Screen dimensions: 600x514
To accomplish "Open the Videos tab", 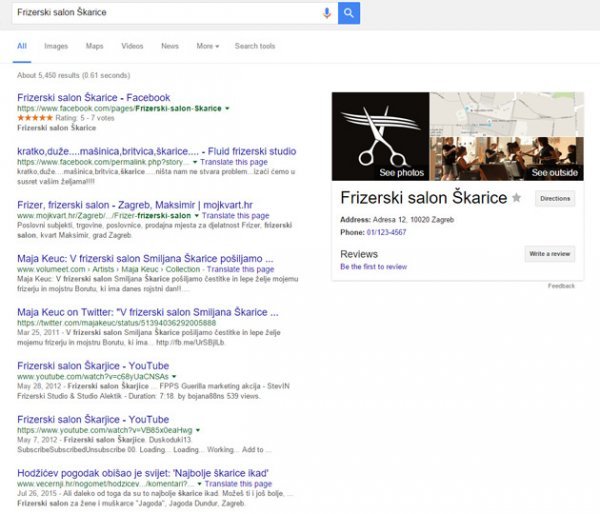I will [132, 46].
